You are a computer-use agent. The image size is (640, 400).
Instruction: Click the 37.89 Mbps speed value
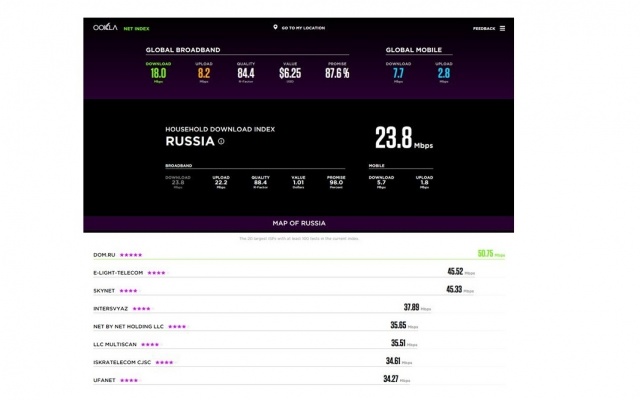click(x=417, y=307)
